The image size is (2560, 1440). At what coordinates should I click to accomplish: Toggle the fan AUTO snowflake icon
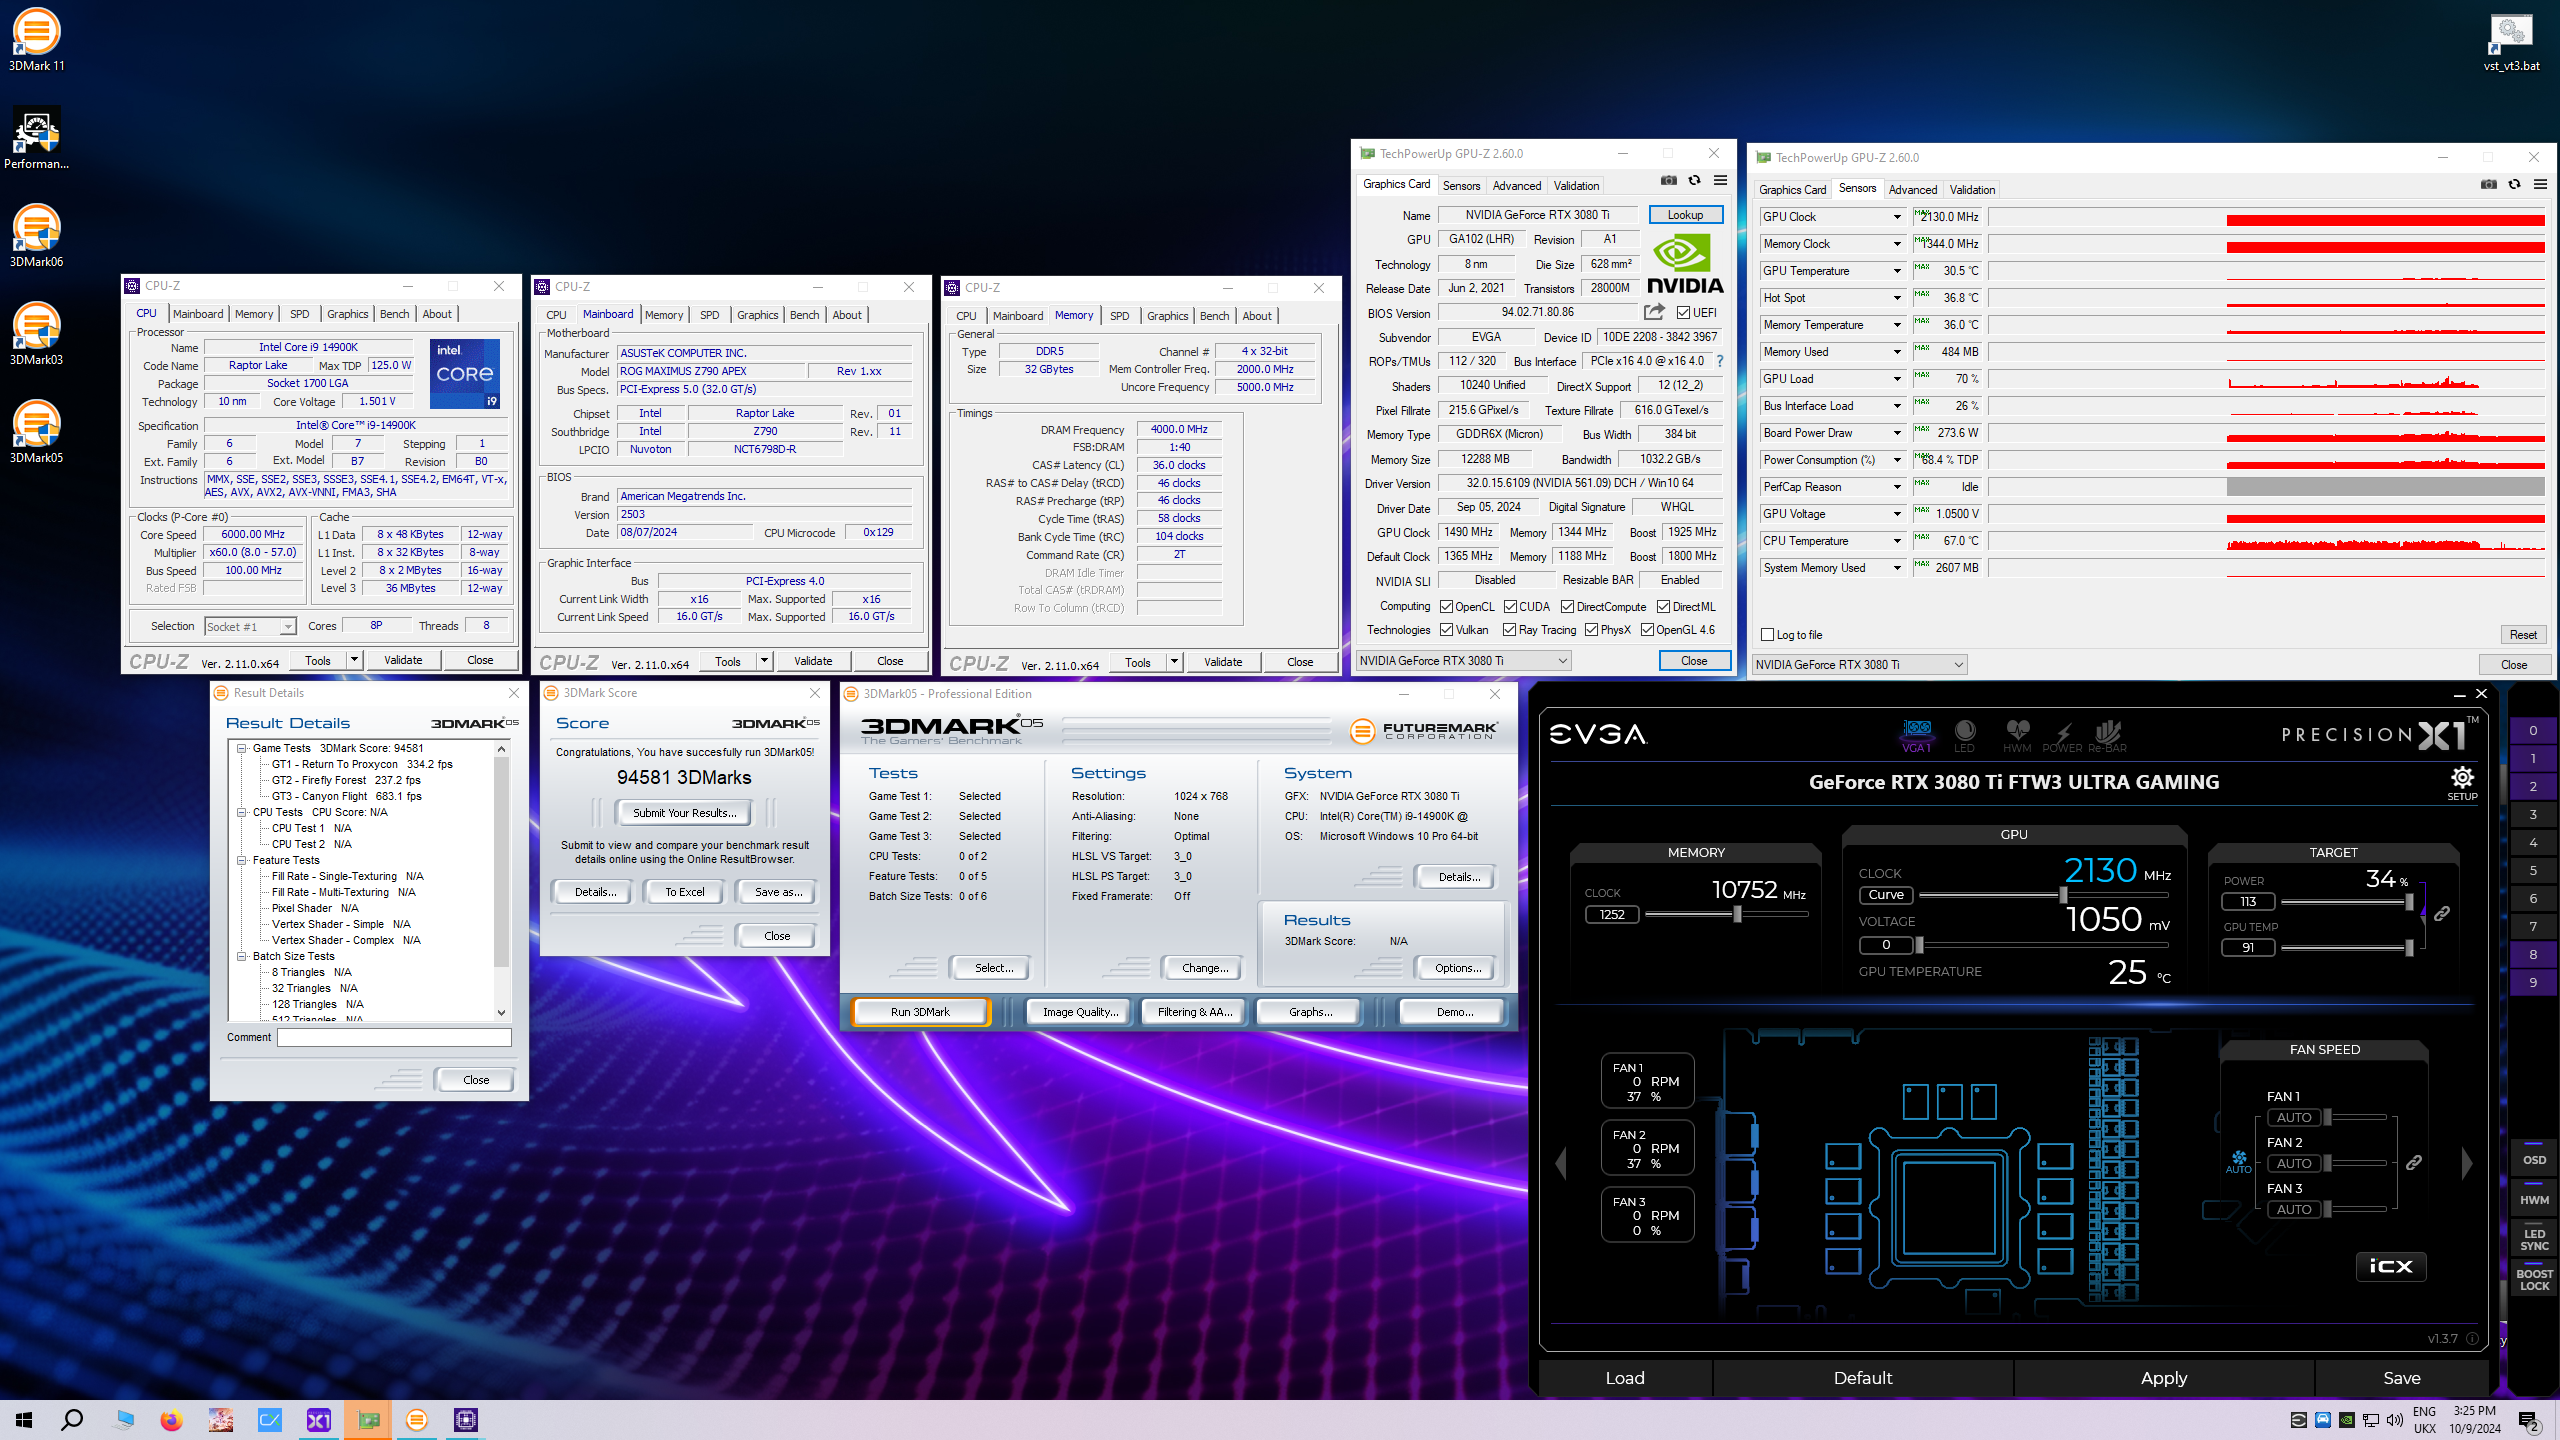coord(2239,1161)
